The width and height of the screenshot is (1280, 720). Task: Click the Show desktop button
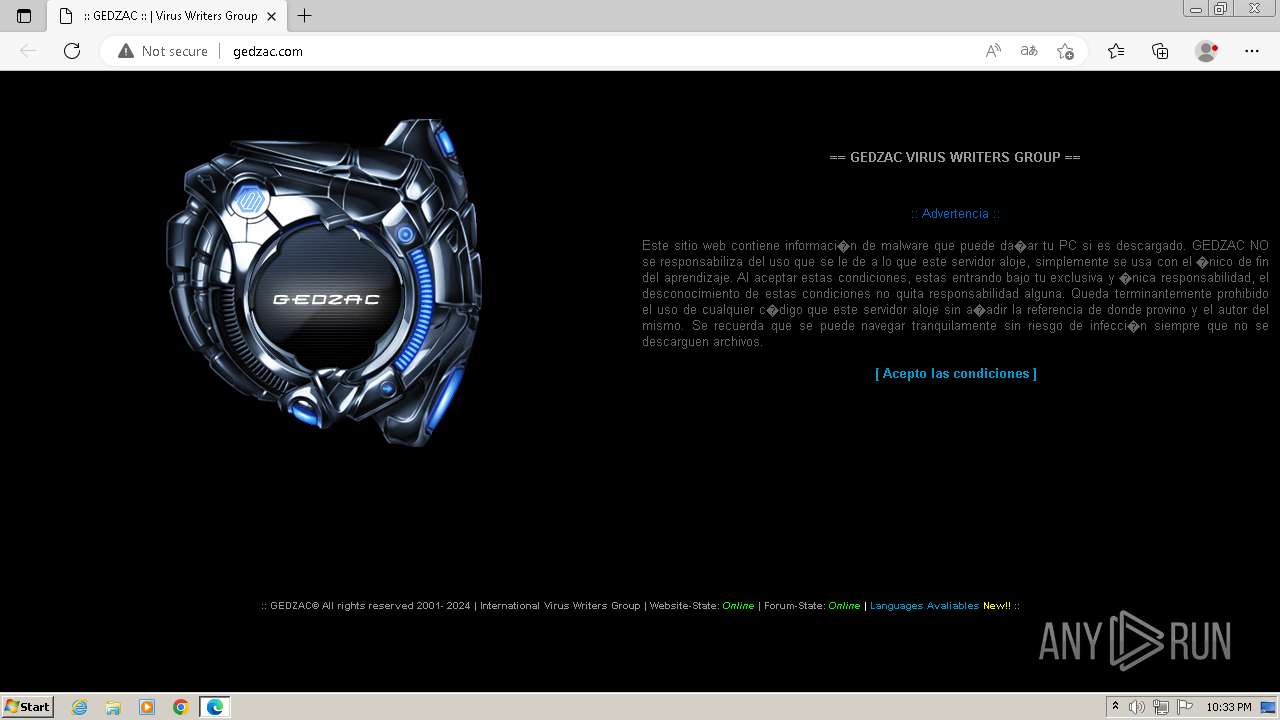[1269, 707]
